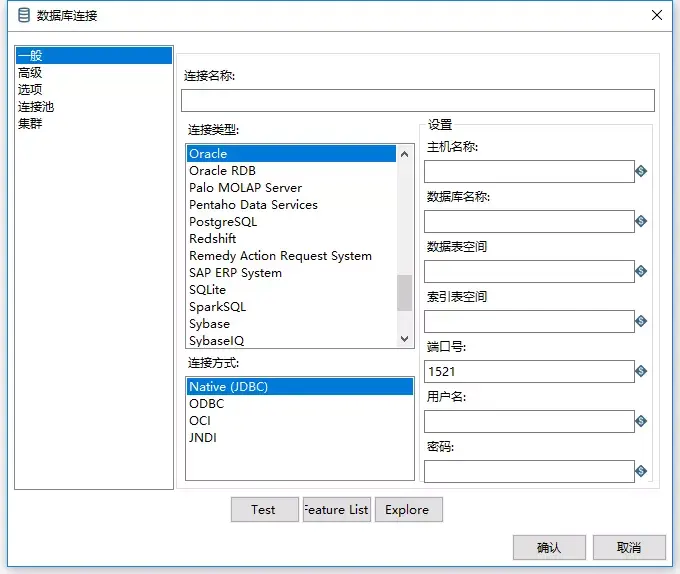Viewport: 680px width, 574px height.
Task: Select Sybase connection type
Action: coord(291,324)
